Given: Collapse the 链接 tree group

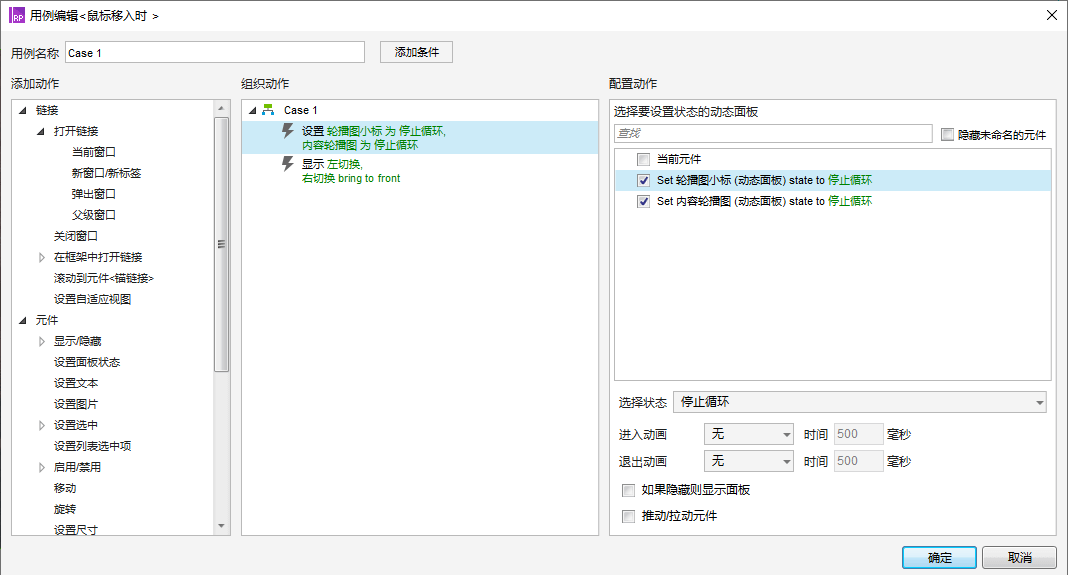Looking at the screenshot, I should pos(23,110).
